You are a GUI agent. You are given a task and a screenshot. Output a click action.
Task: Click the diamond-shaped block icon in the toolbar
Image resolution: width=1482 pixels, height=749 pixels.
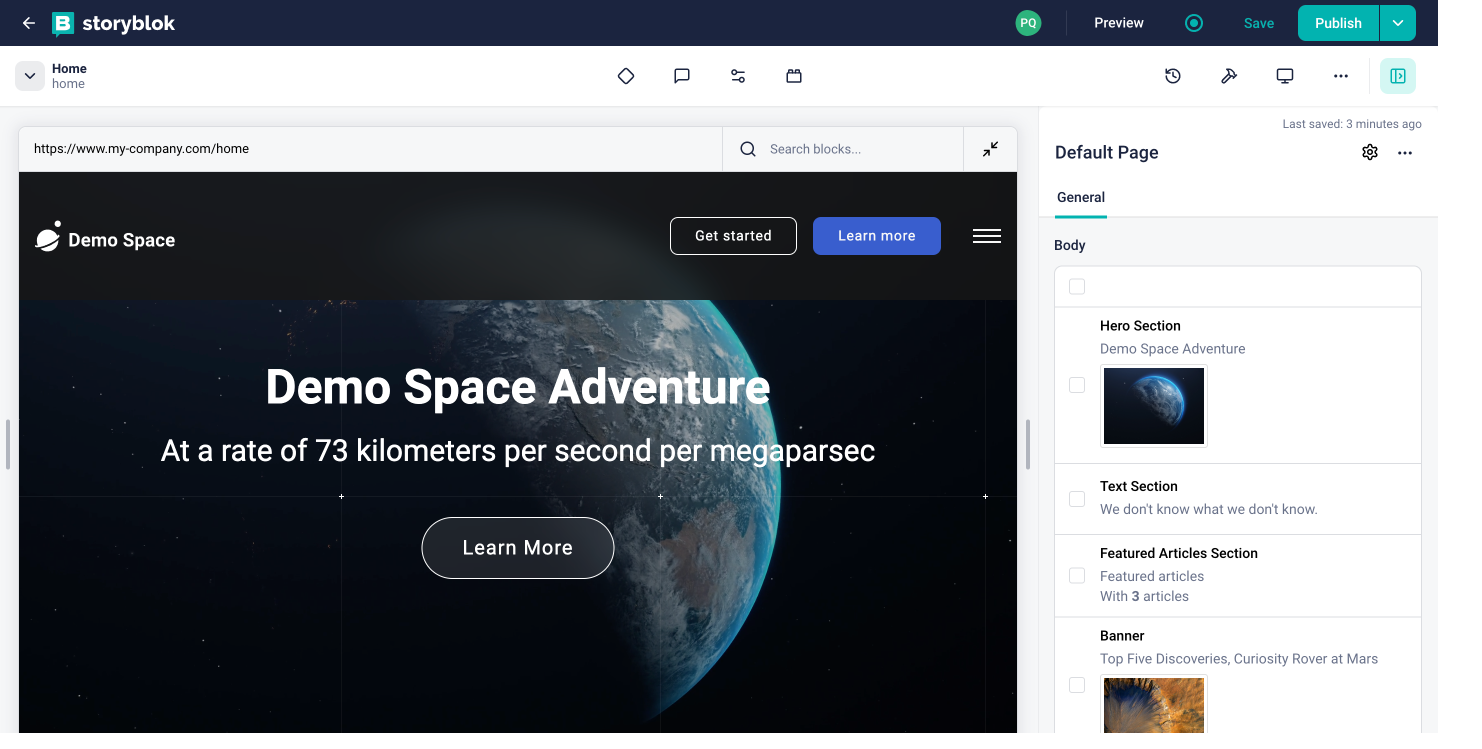625,75
